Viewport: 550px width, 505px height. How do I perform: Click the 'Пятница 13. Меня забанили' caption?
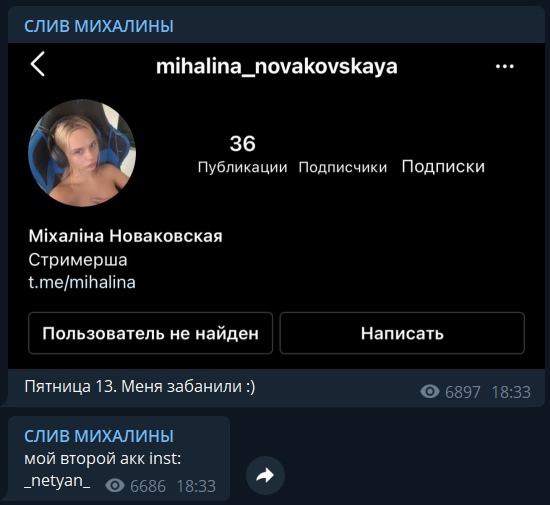point(140,386)
